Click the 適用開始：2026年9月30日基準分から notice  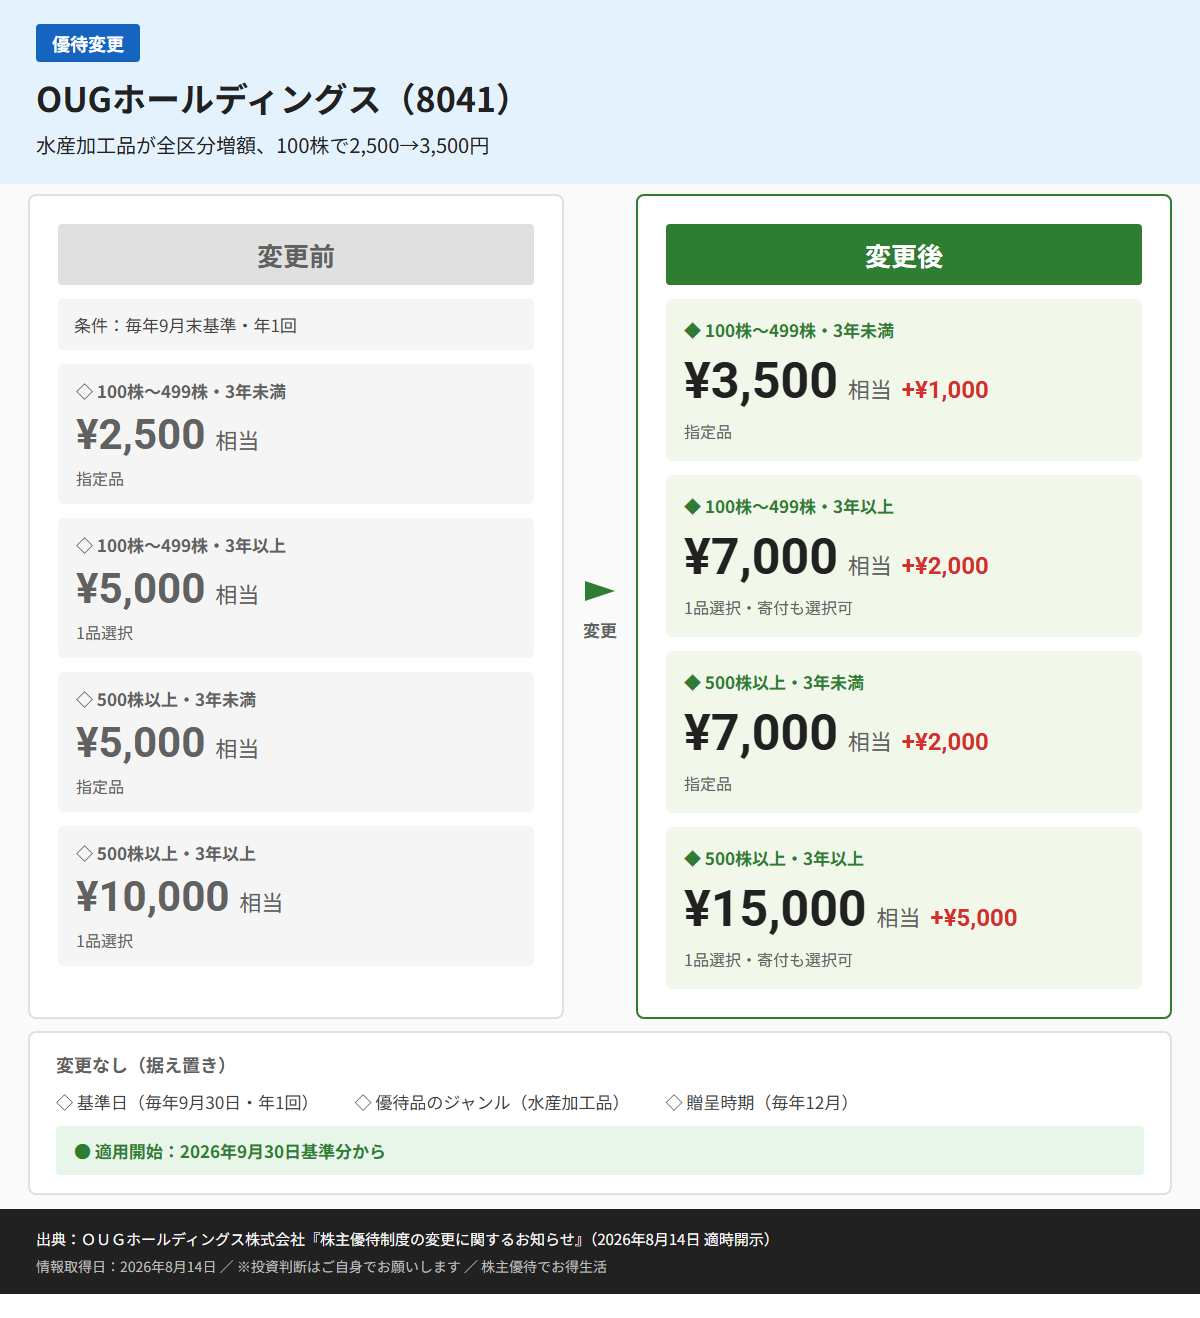click(600, 1151)
